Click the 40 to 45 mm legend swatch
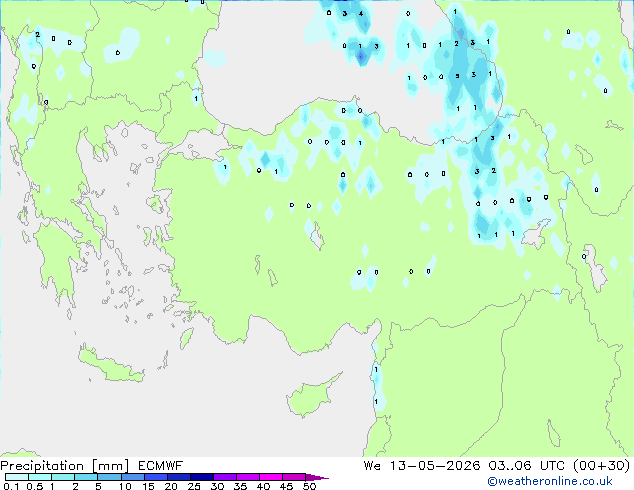 coord(271,477)
